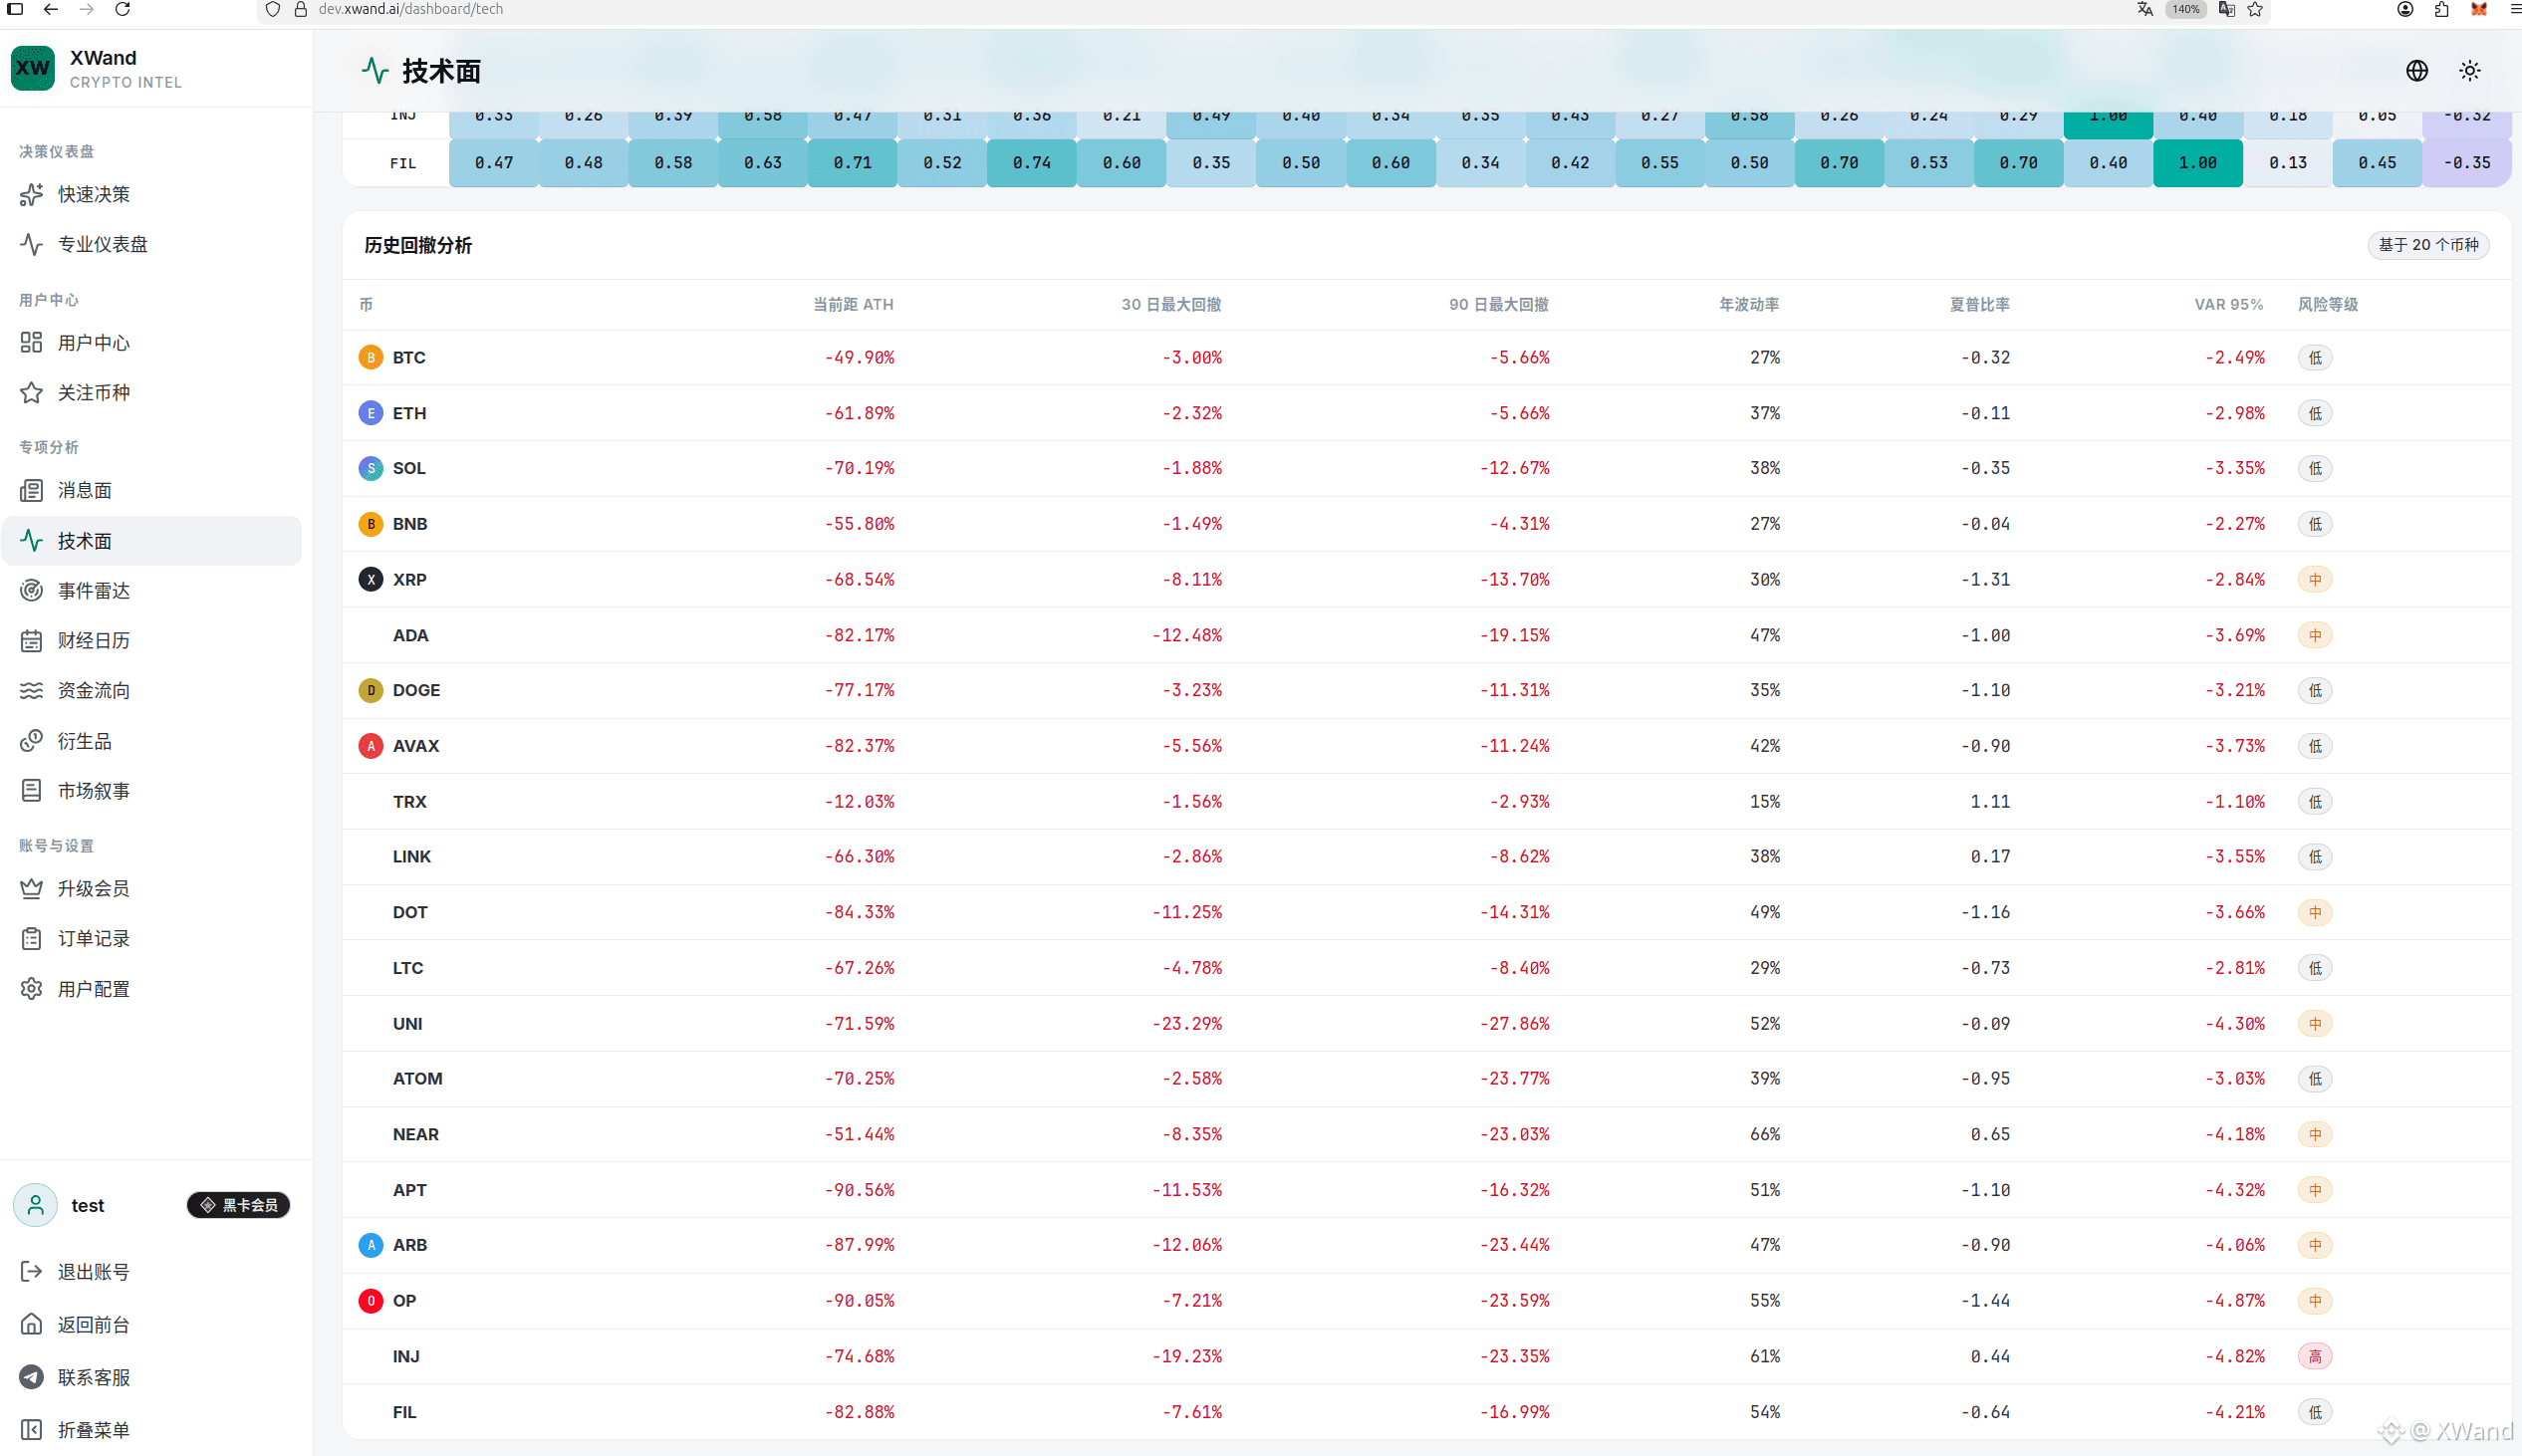Screen dimensions: 2522x1456
Task: Click the teal 1.00 cell in FIL row
Action: point(2198,162)
